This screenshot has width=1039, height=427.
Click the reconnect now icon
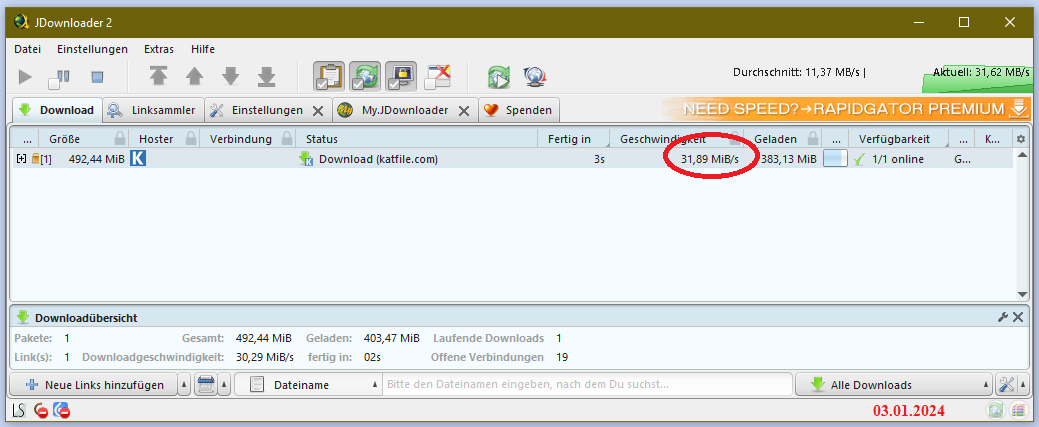498,77
